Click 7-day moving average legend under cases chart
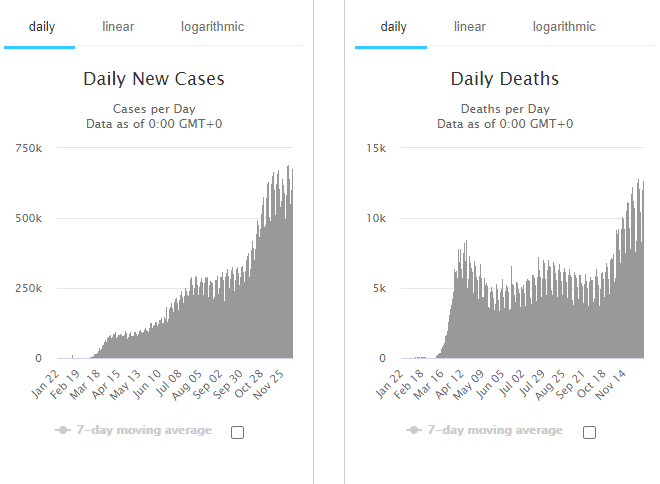660x484 pixels. (x=144, y=430)
